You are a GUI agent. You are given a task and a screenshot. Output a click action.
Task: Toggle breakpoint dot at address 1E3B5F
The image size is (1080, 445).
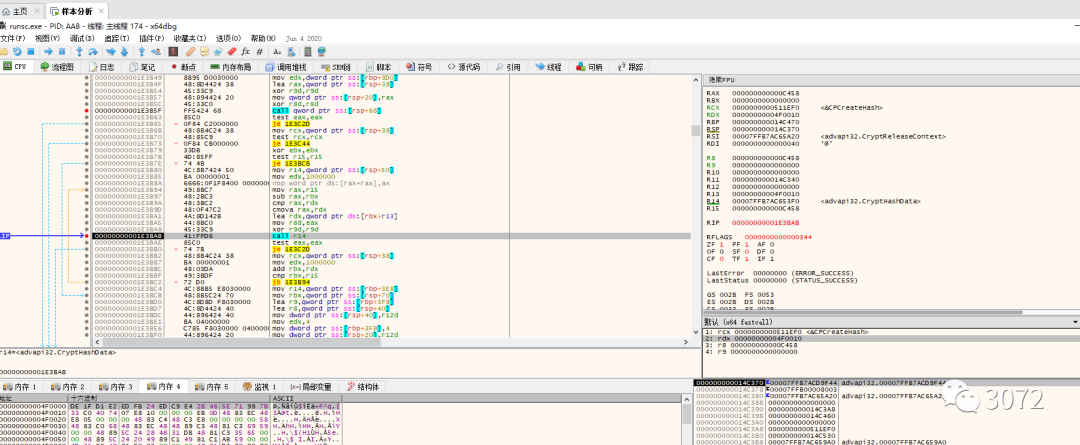pyautogui.click(x=87, y=110)
